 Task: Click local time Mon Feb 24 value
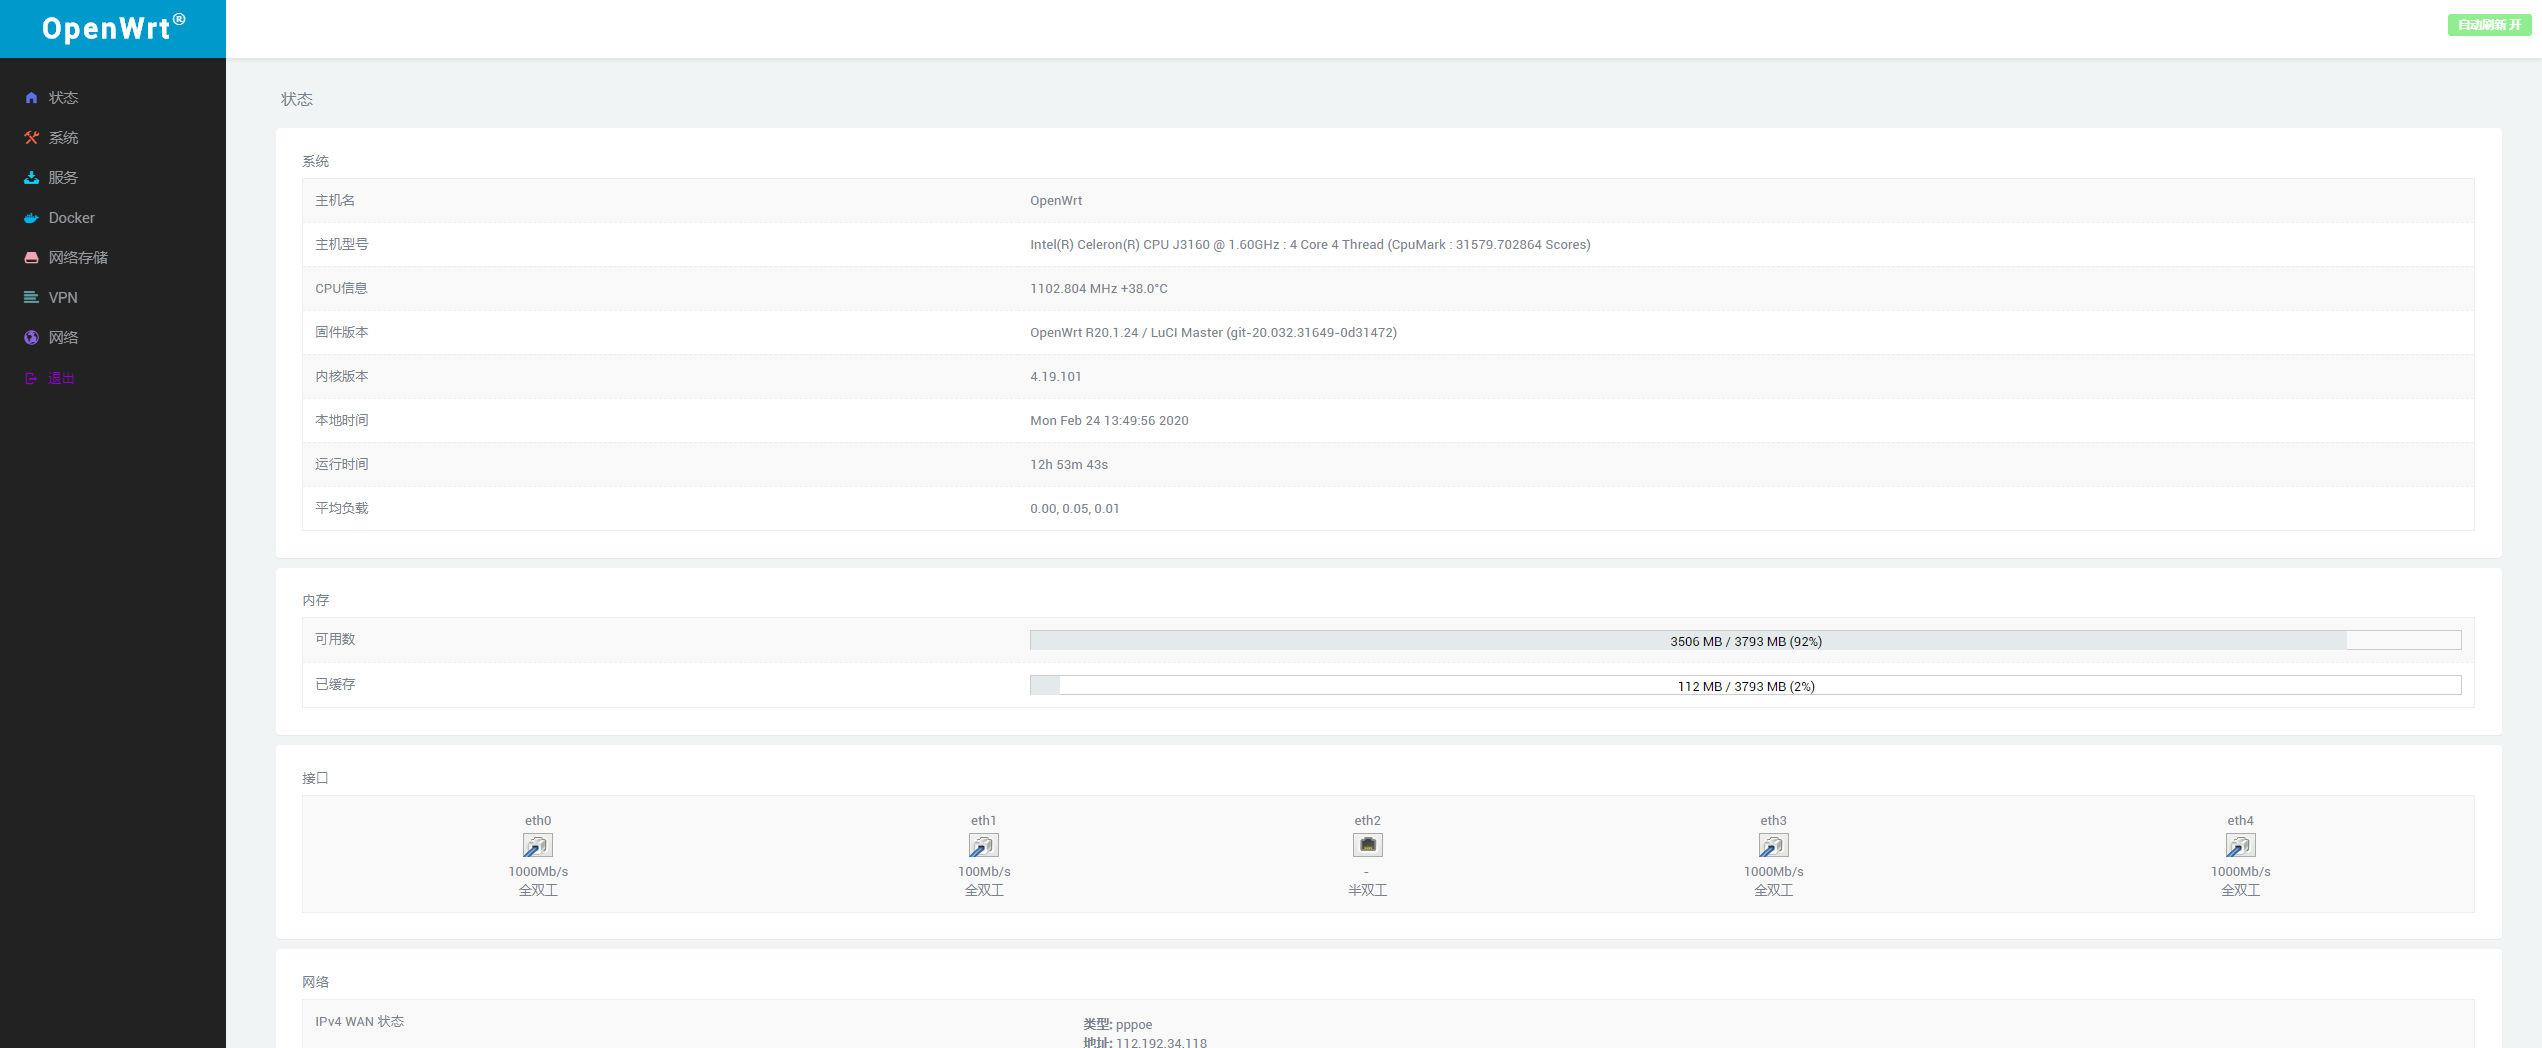tap(1109, 421)
